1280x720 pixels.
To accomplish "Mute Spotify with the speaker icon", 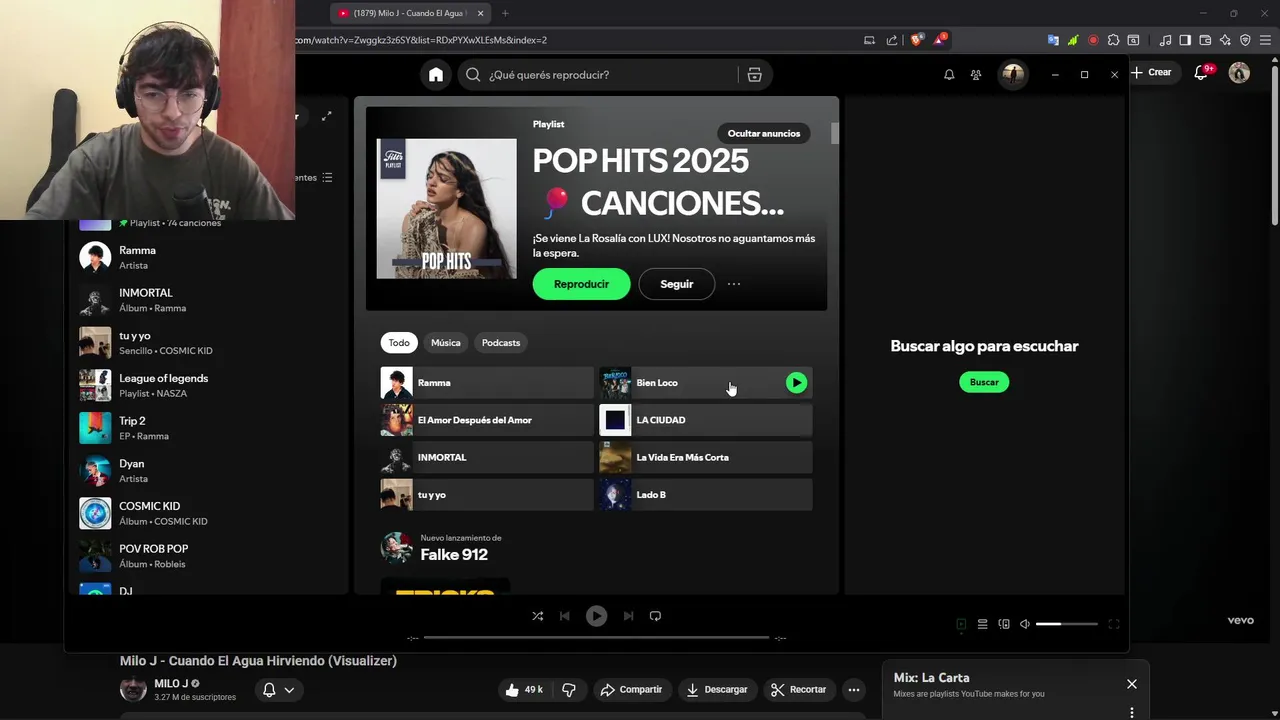I will (x=1025, y=624).
